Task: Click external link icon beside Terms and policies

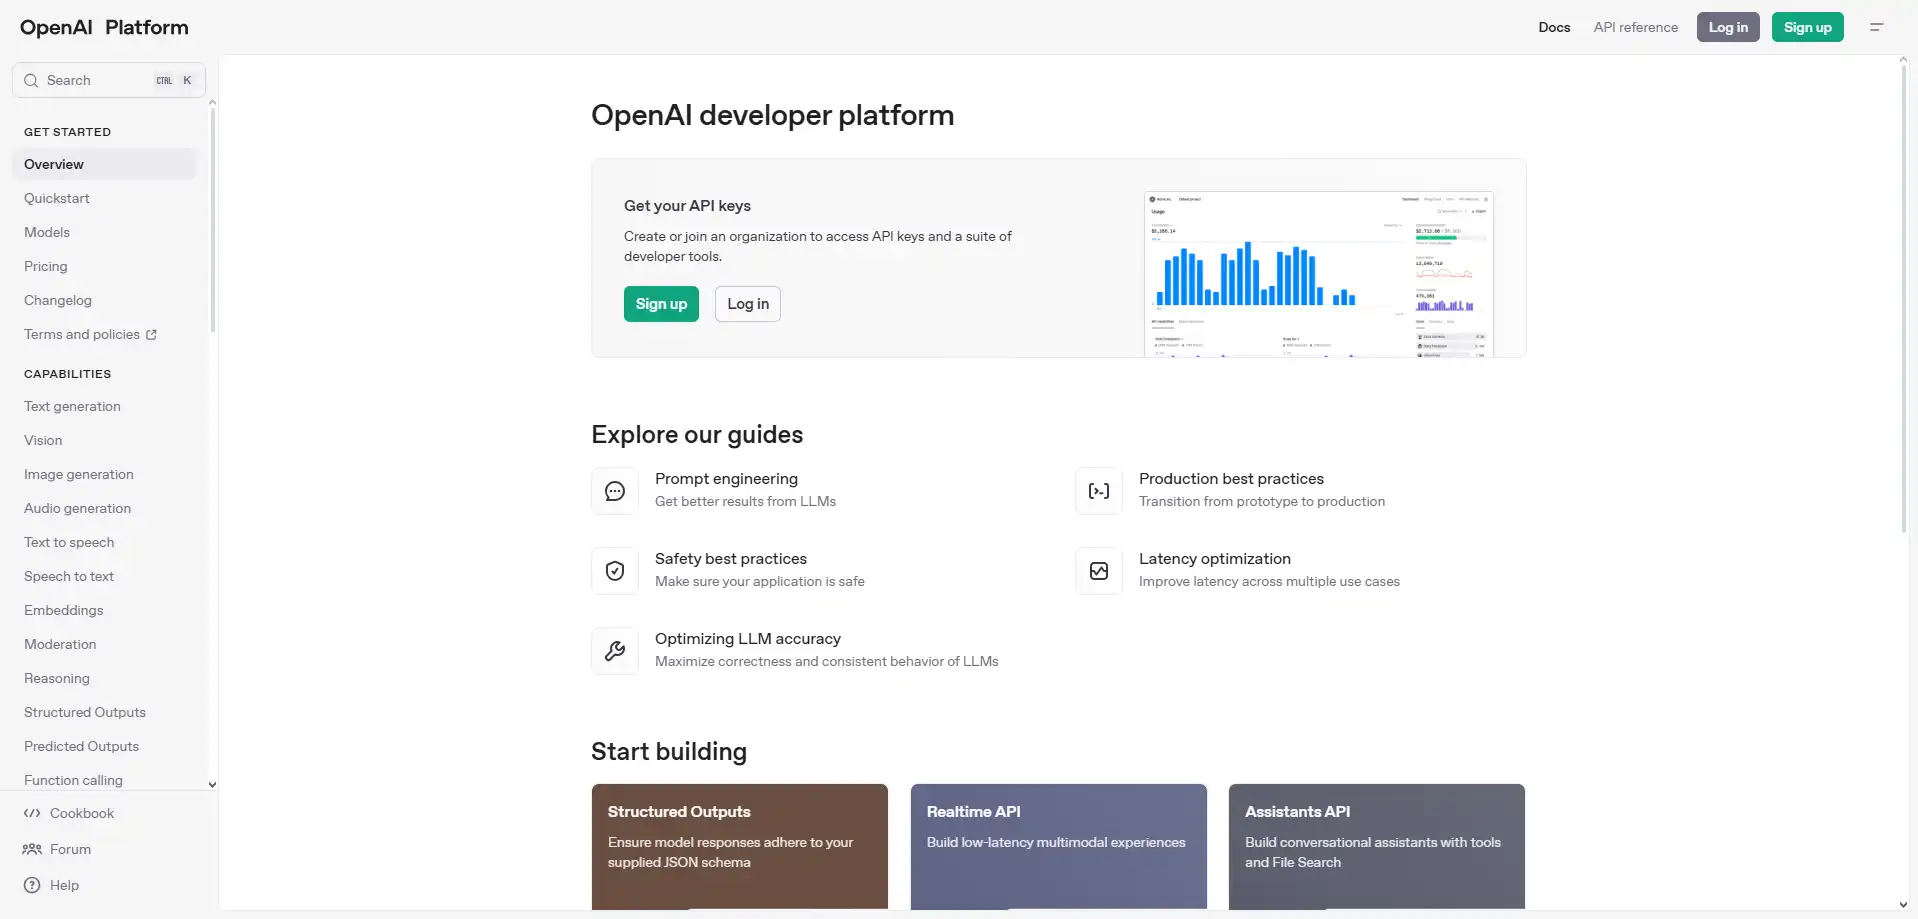Action: (151, 335)
